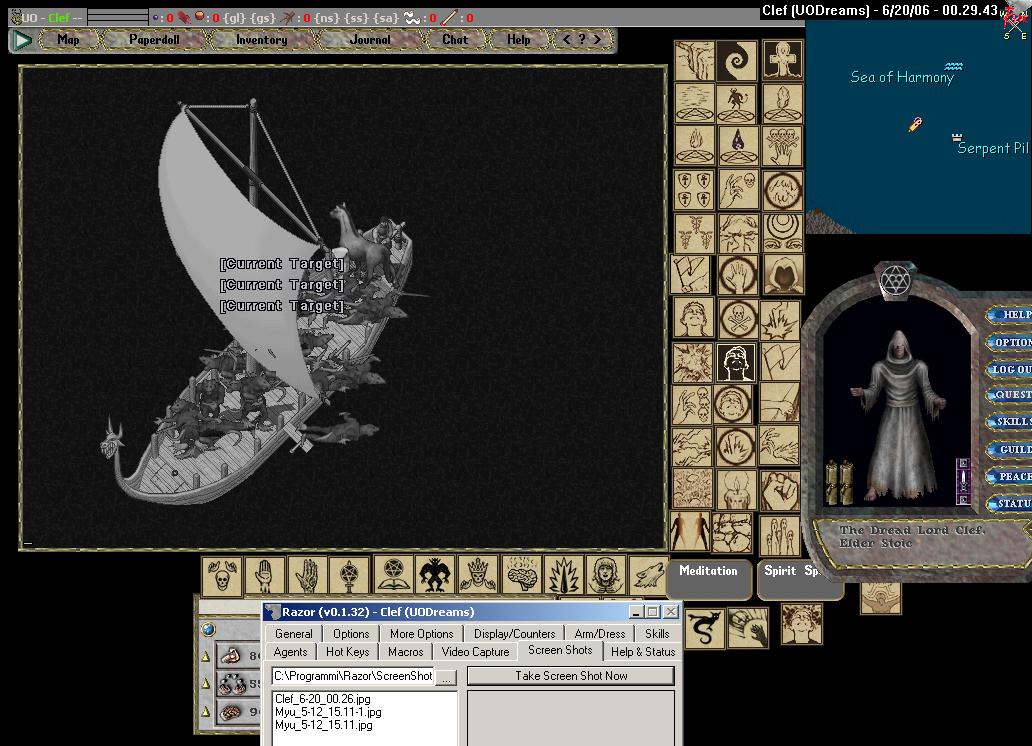
Task: Select the hooded figure spell icon
Action: (x=783, y=275)
